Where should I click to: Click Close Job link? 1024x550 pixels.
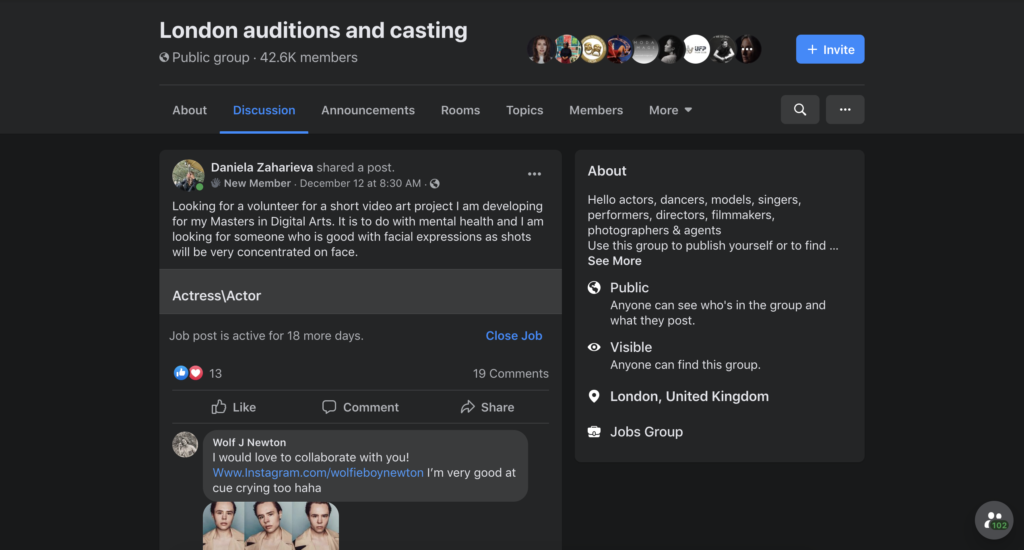point(513,336)
